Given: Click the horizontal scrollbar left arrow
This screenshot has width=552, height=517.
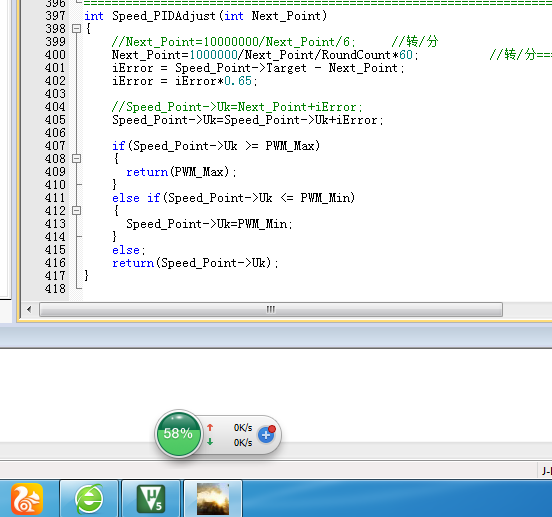Looking at the screenshot, I should (29, 309).
